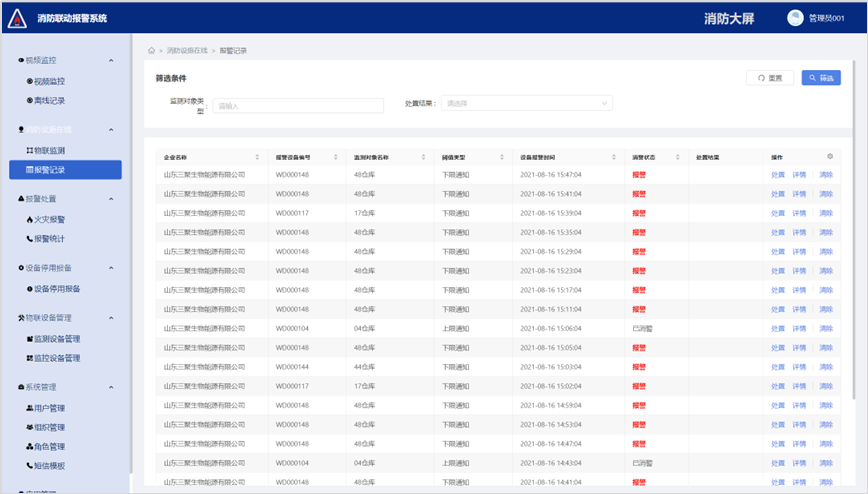Sort by 阈值类型 column arrows
The width and height of the screenshot is (868, 494).
(502, 157)
